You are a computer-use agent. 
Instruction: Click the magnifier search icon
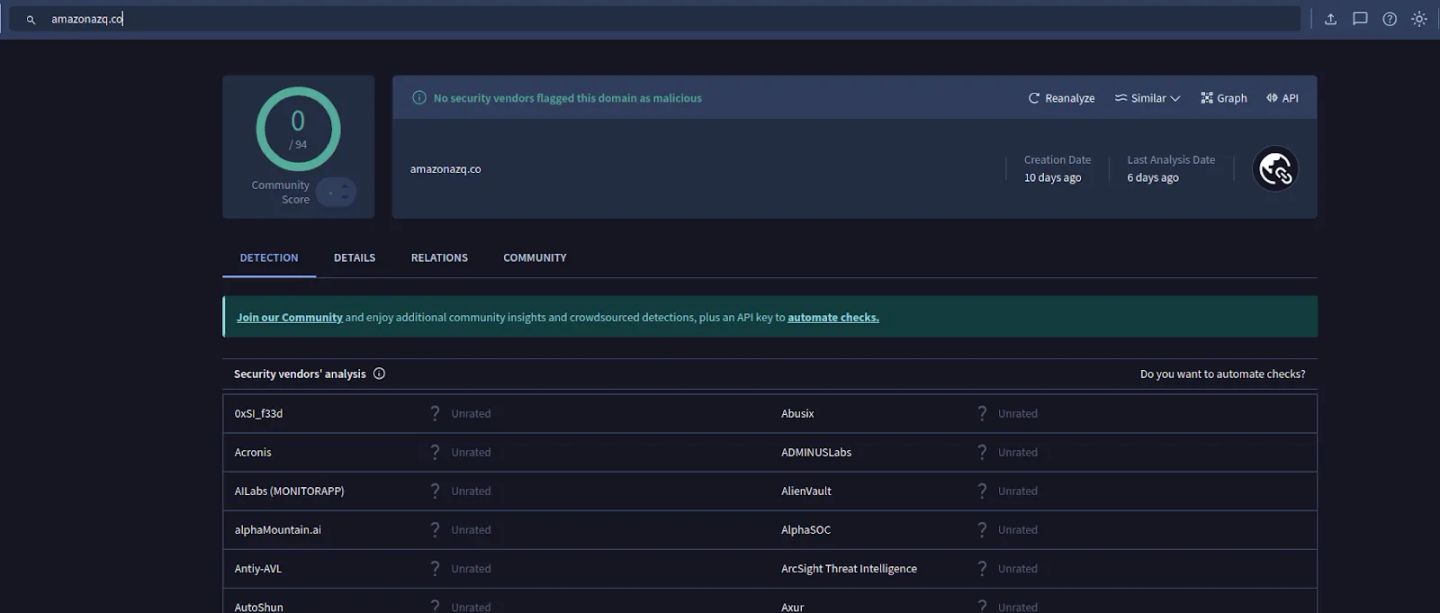[31, 19]
